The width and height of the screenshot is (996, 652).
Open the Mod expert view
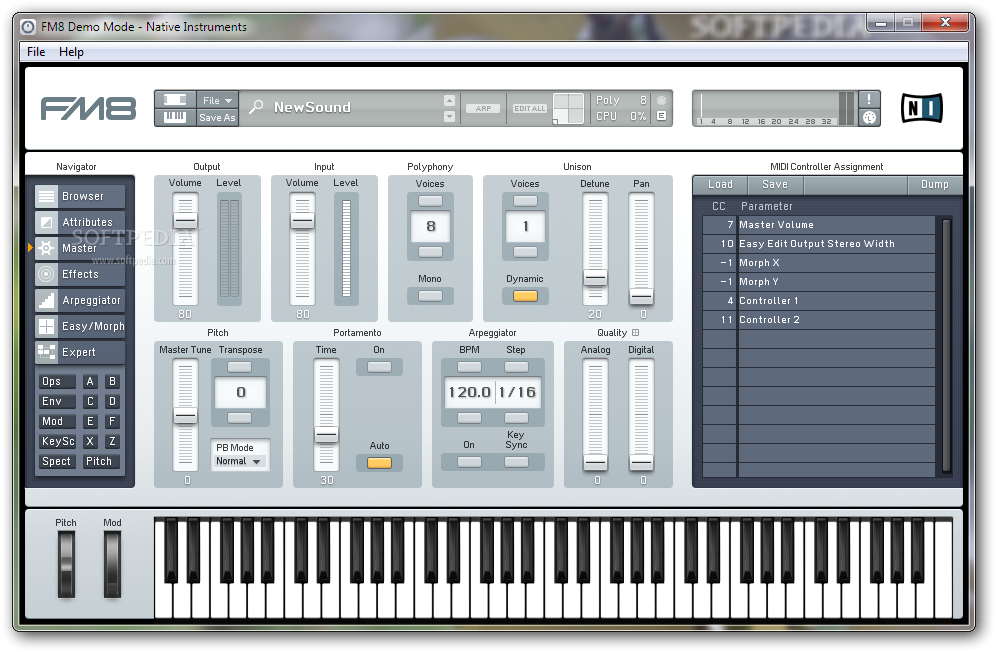tap(57, 421)
